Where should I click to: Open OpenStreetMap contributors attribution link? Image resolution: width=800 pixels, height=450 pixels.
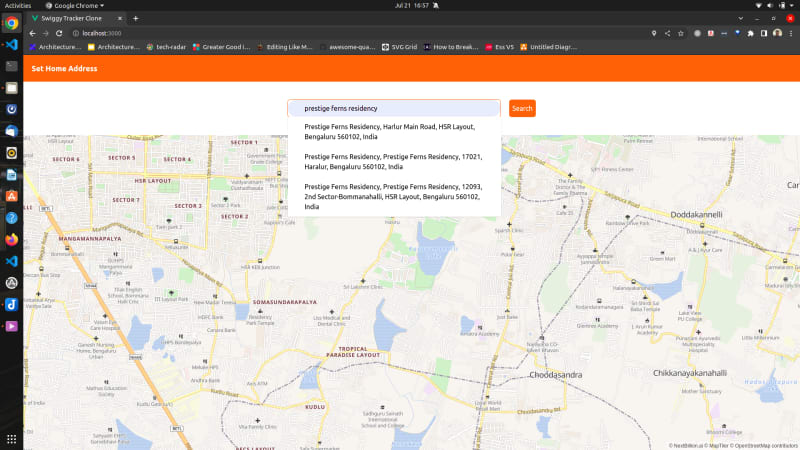click(764, 445)
